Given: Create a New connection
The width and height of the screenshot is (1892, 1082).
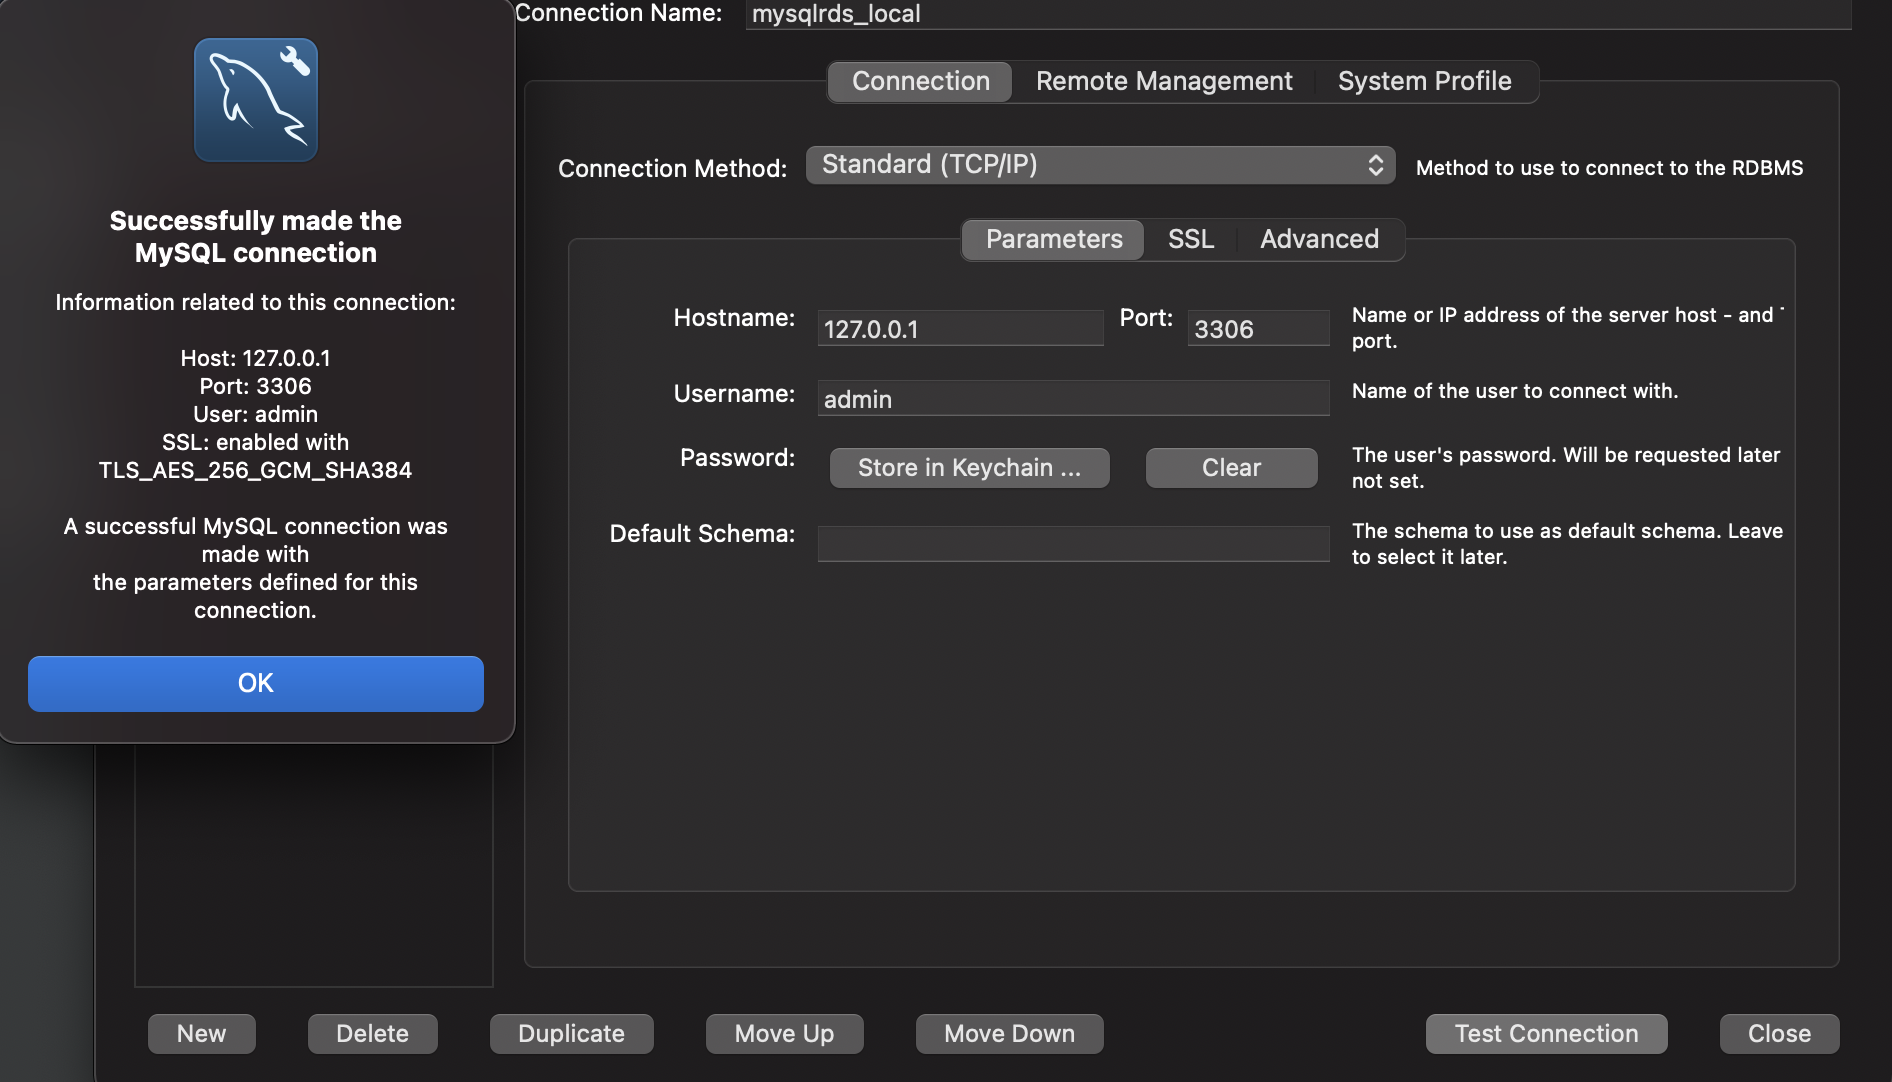Looking at the screenshot, I should click(201, 1034).
